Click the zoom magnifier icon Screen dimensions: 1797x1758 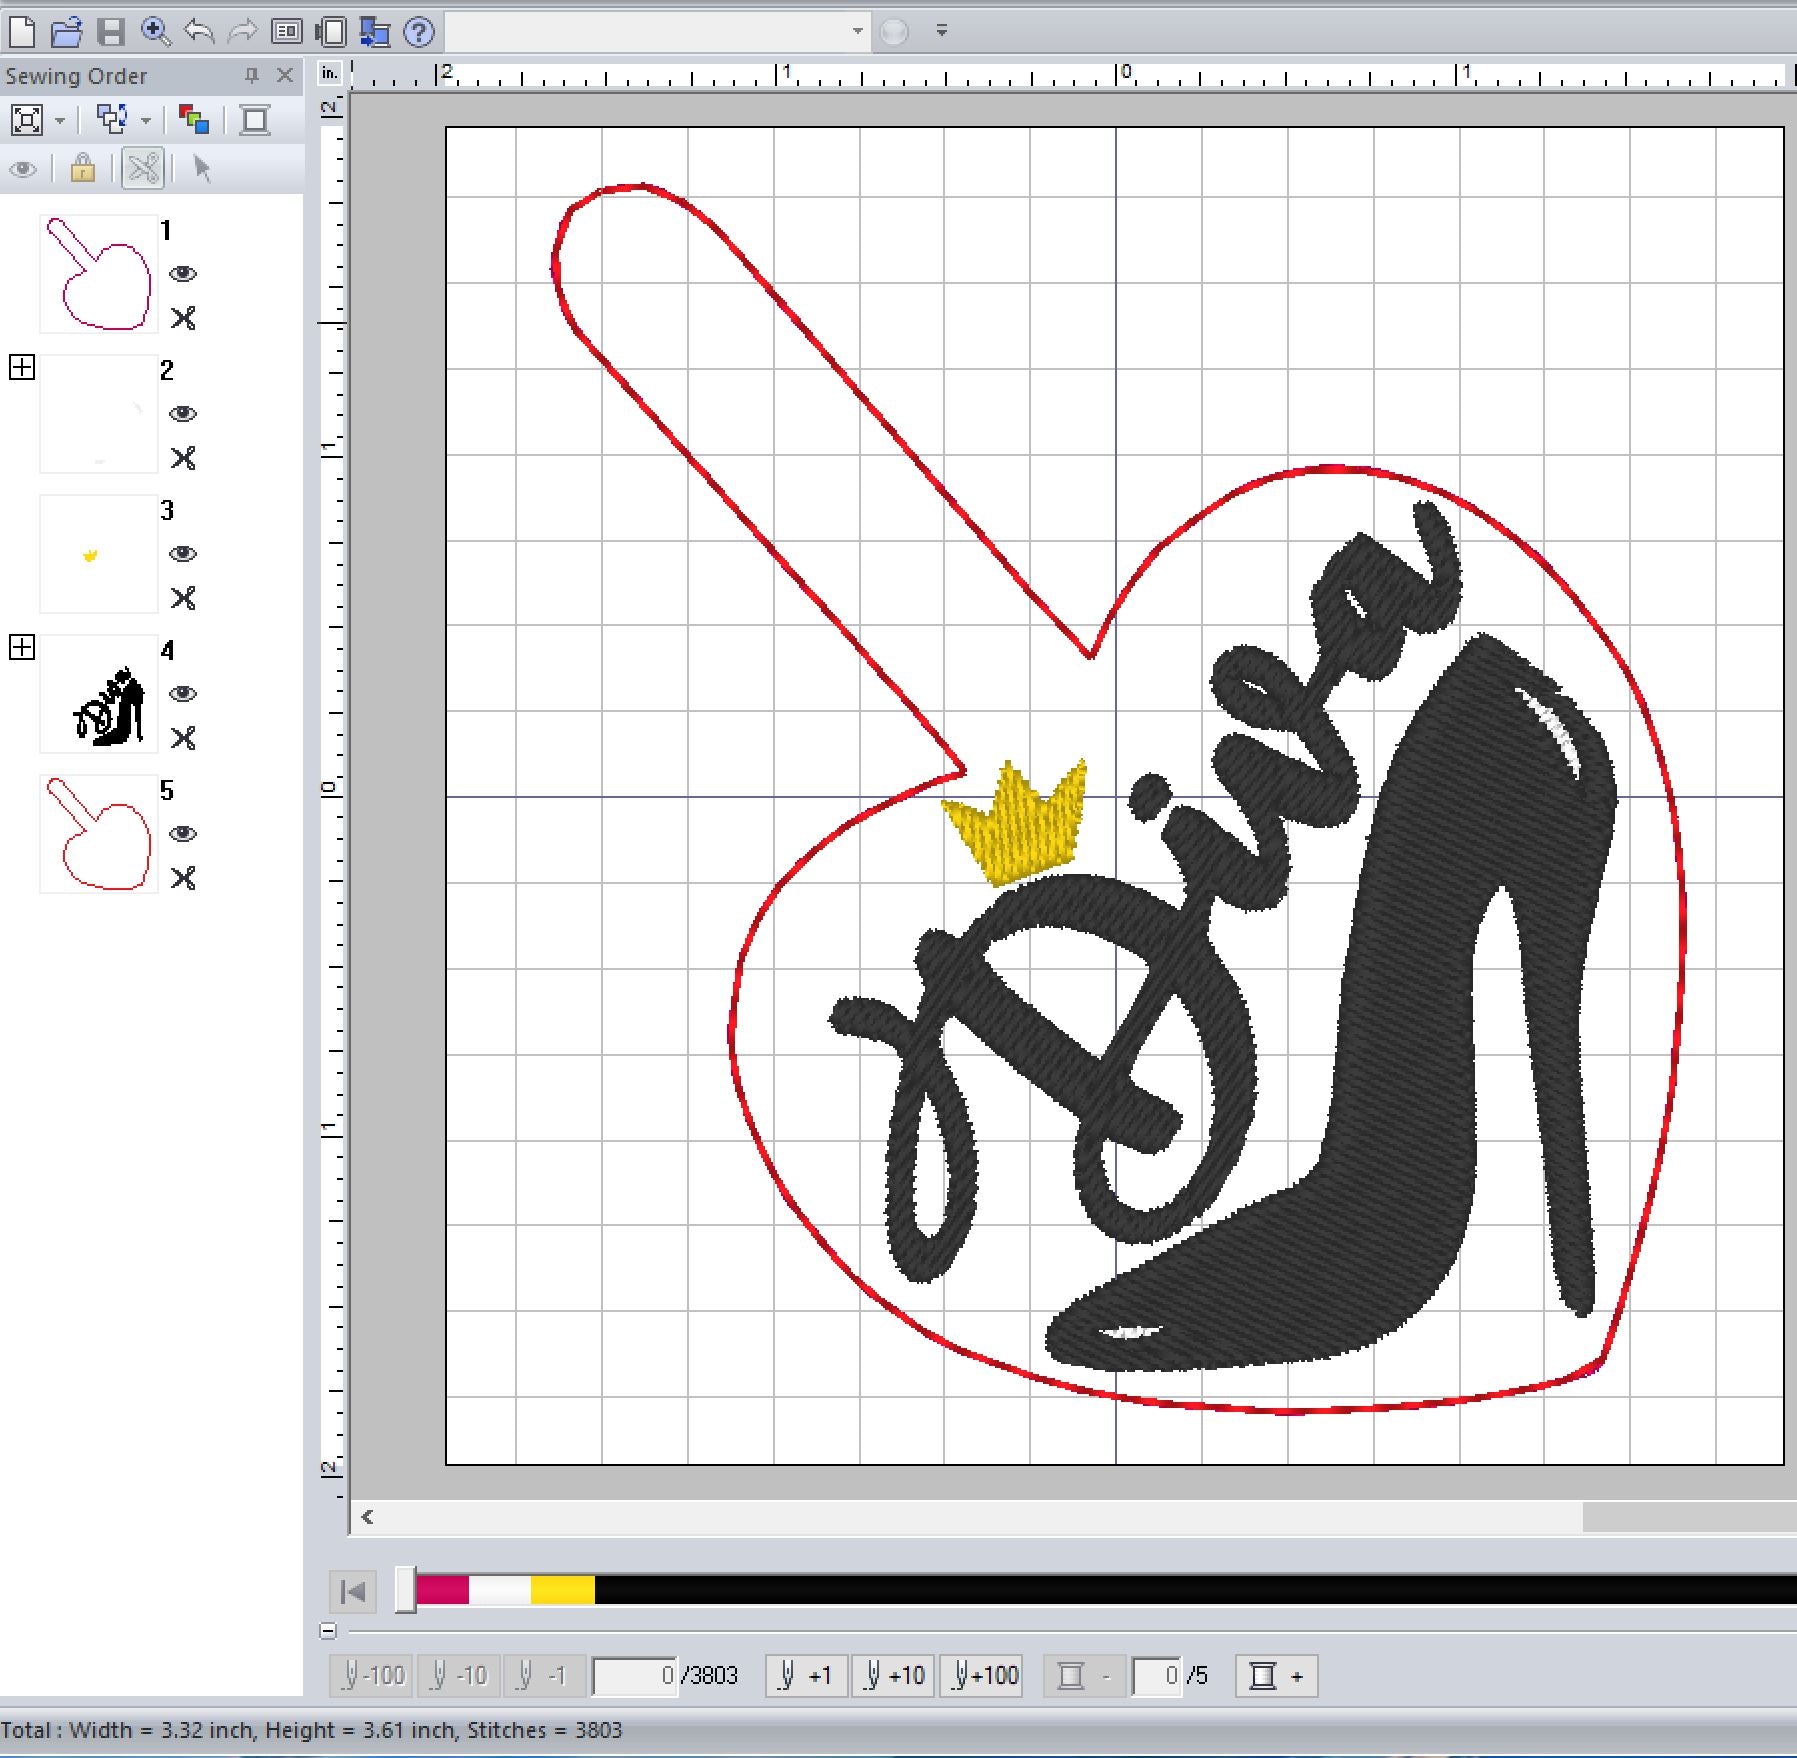[x=155, y=32]
